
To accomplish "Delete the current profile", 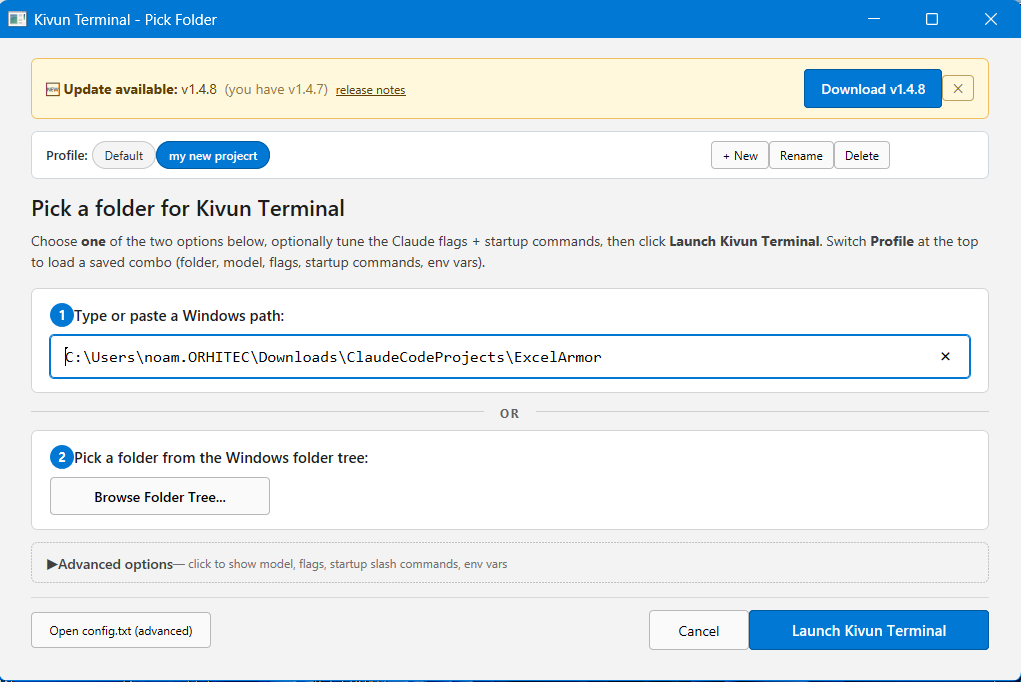I will pos(861,156).
